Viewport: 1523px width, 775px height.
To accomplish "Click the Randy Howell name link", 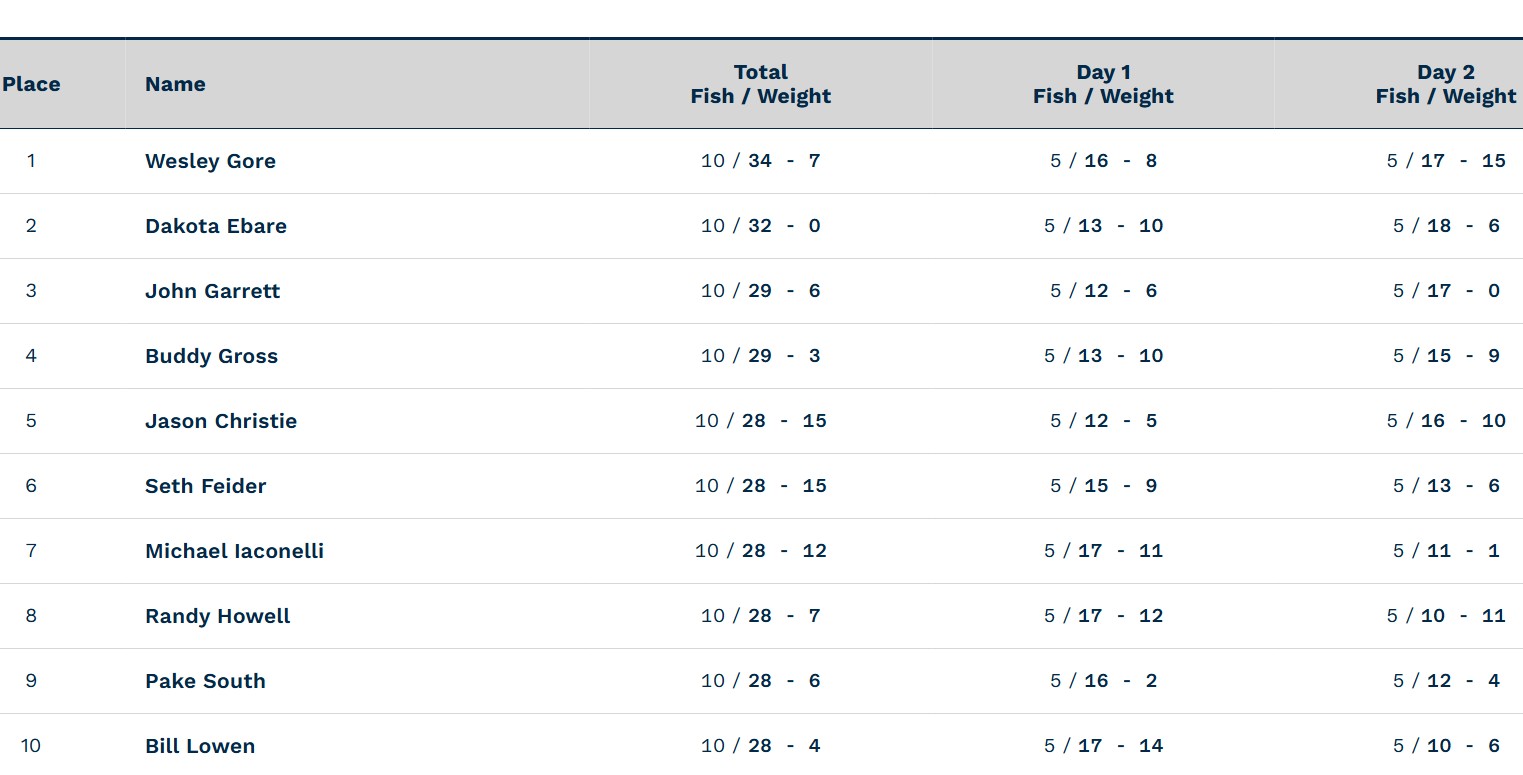I will [217, 616].
